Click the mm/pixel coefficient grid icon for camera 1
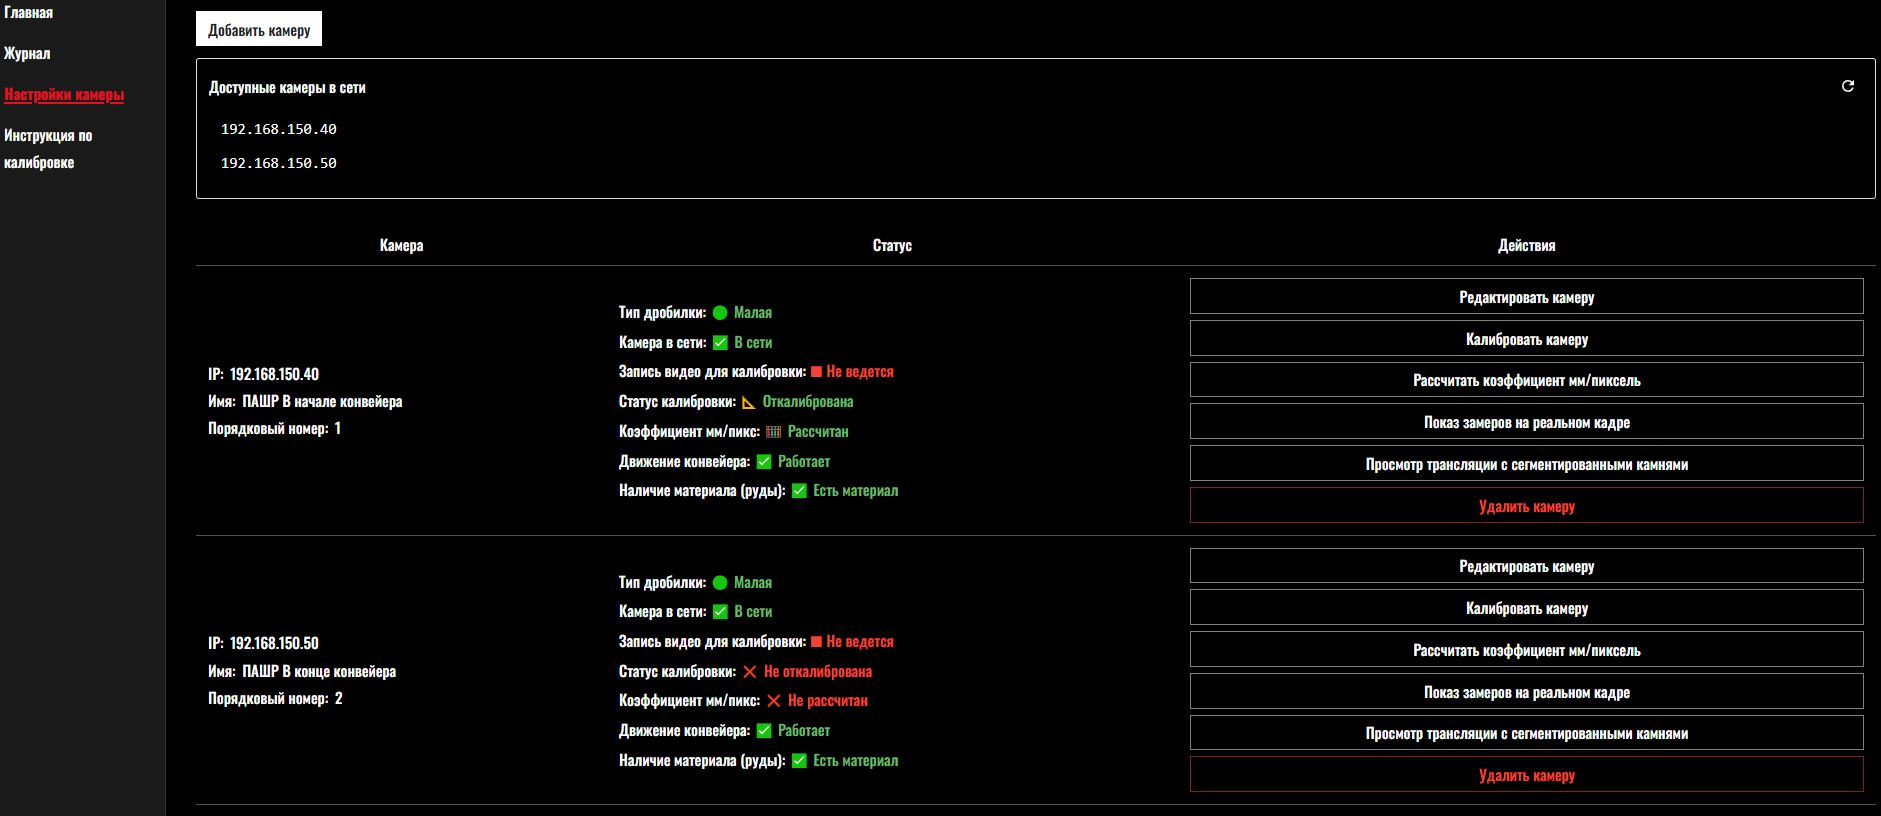The width and height of the screenshot is (1881, 816). pyautogui.click(x=773, y=432)
